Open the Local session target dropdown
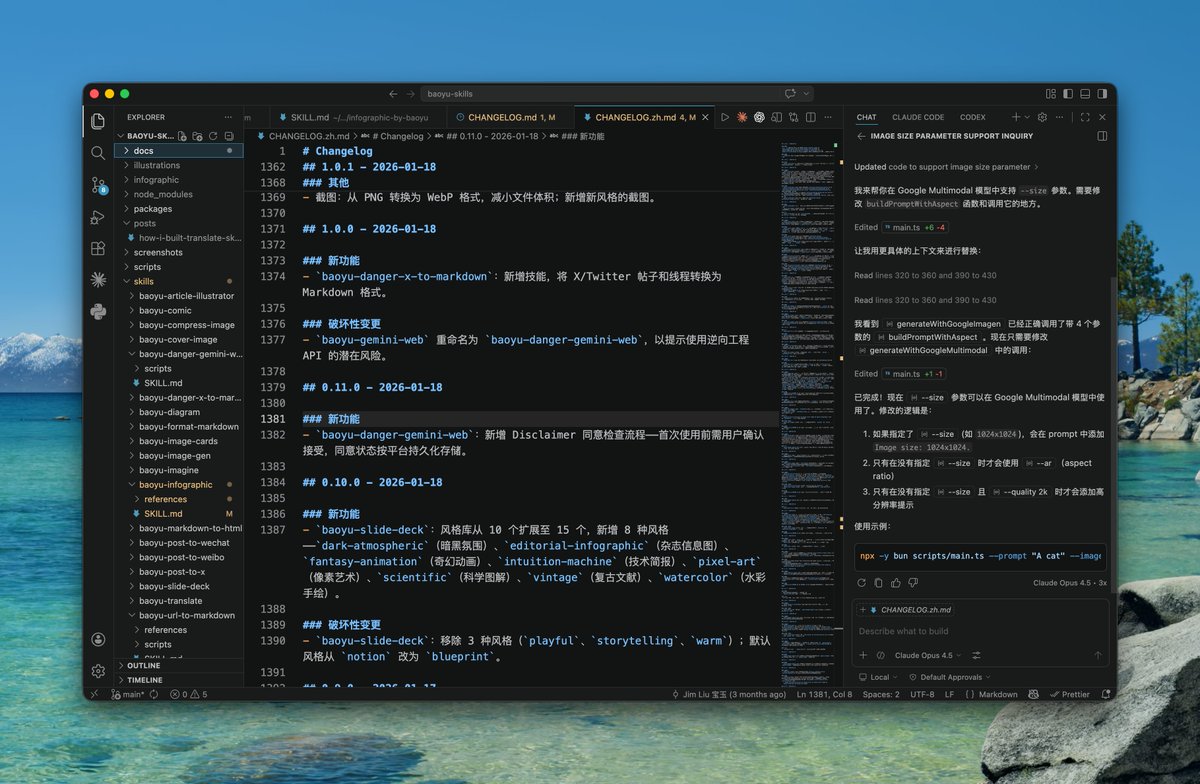Image resolution: width=1200 pixels, height=784 pixels. point(878,677)
